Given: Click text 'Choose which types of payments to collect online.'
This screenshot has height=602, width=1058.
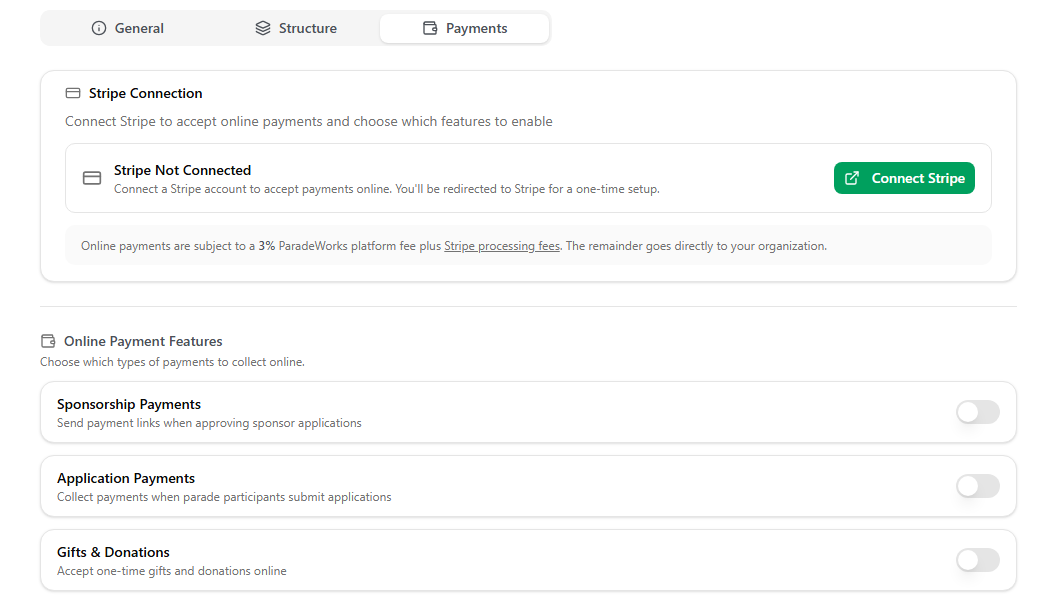Looking at the screenshot, I should (x=172, y=362).
